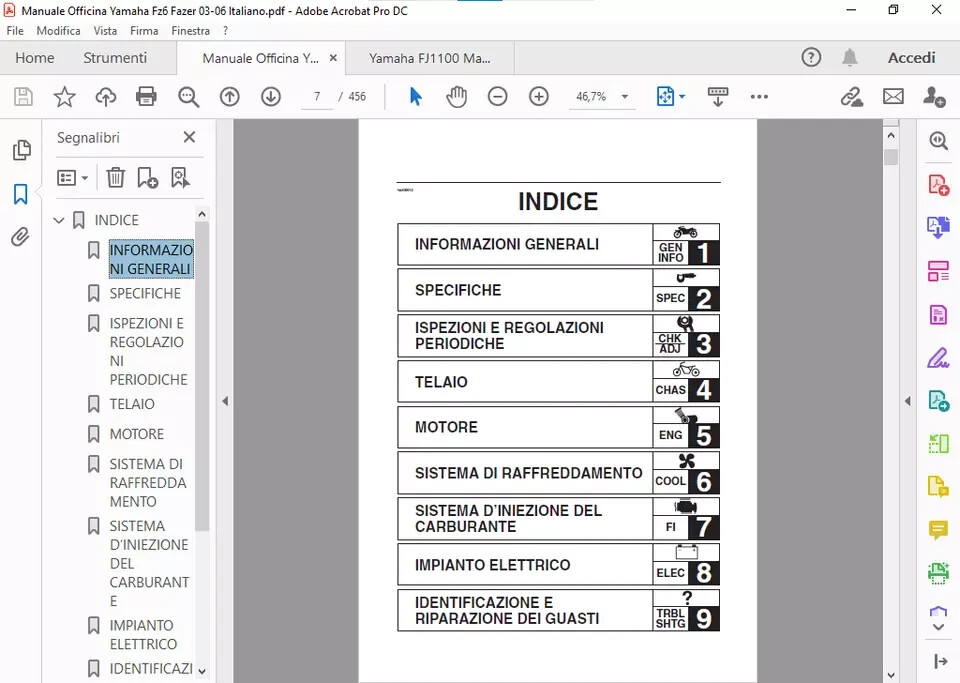Open the Help question mark icon
960x683 pixels.
[x=811, y=58]
